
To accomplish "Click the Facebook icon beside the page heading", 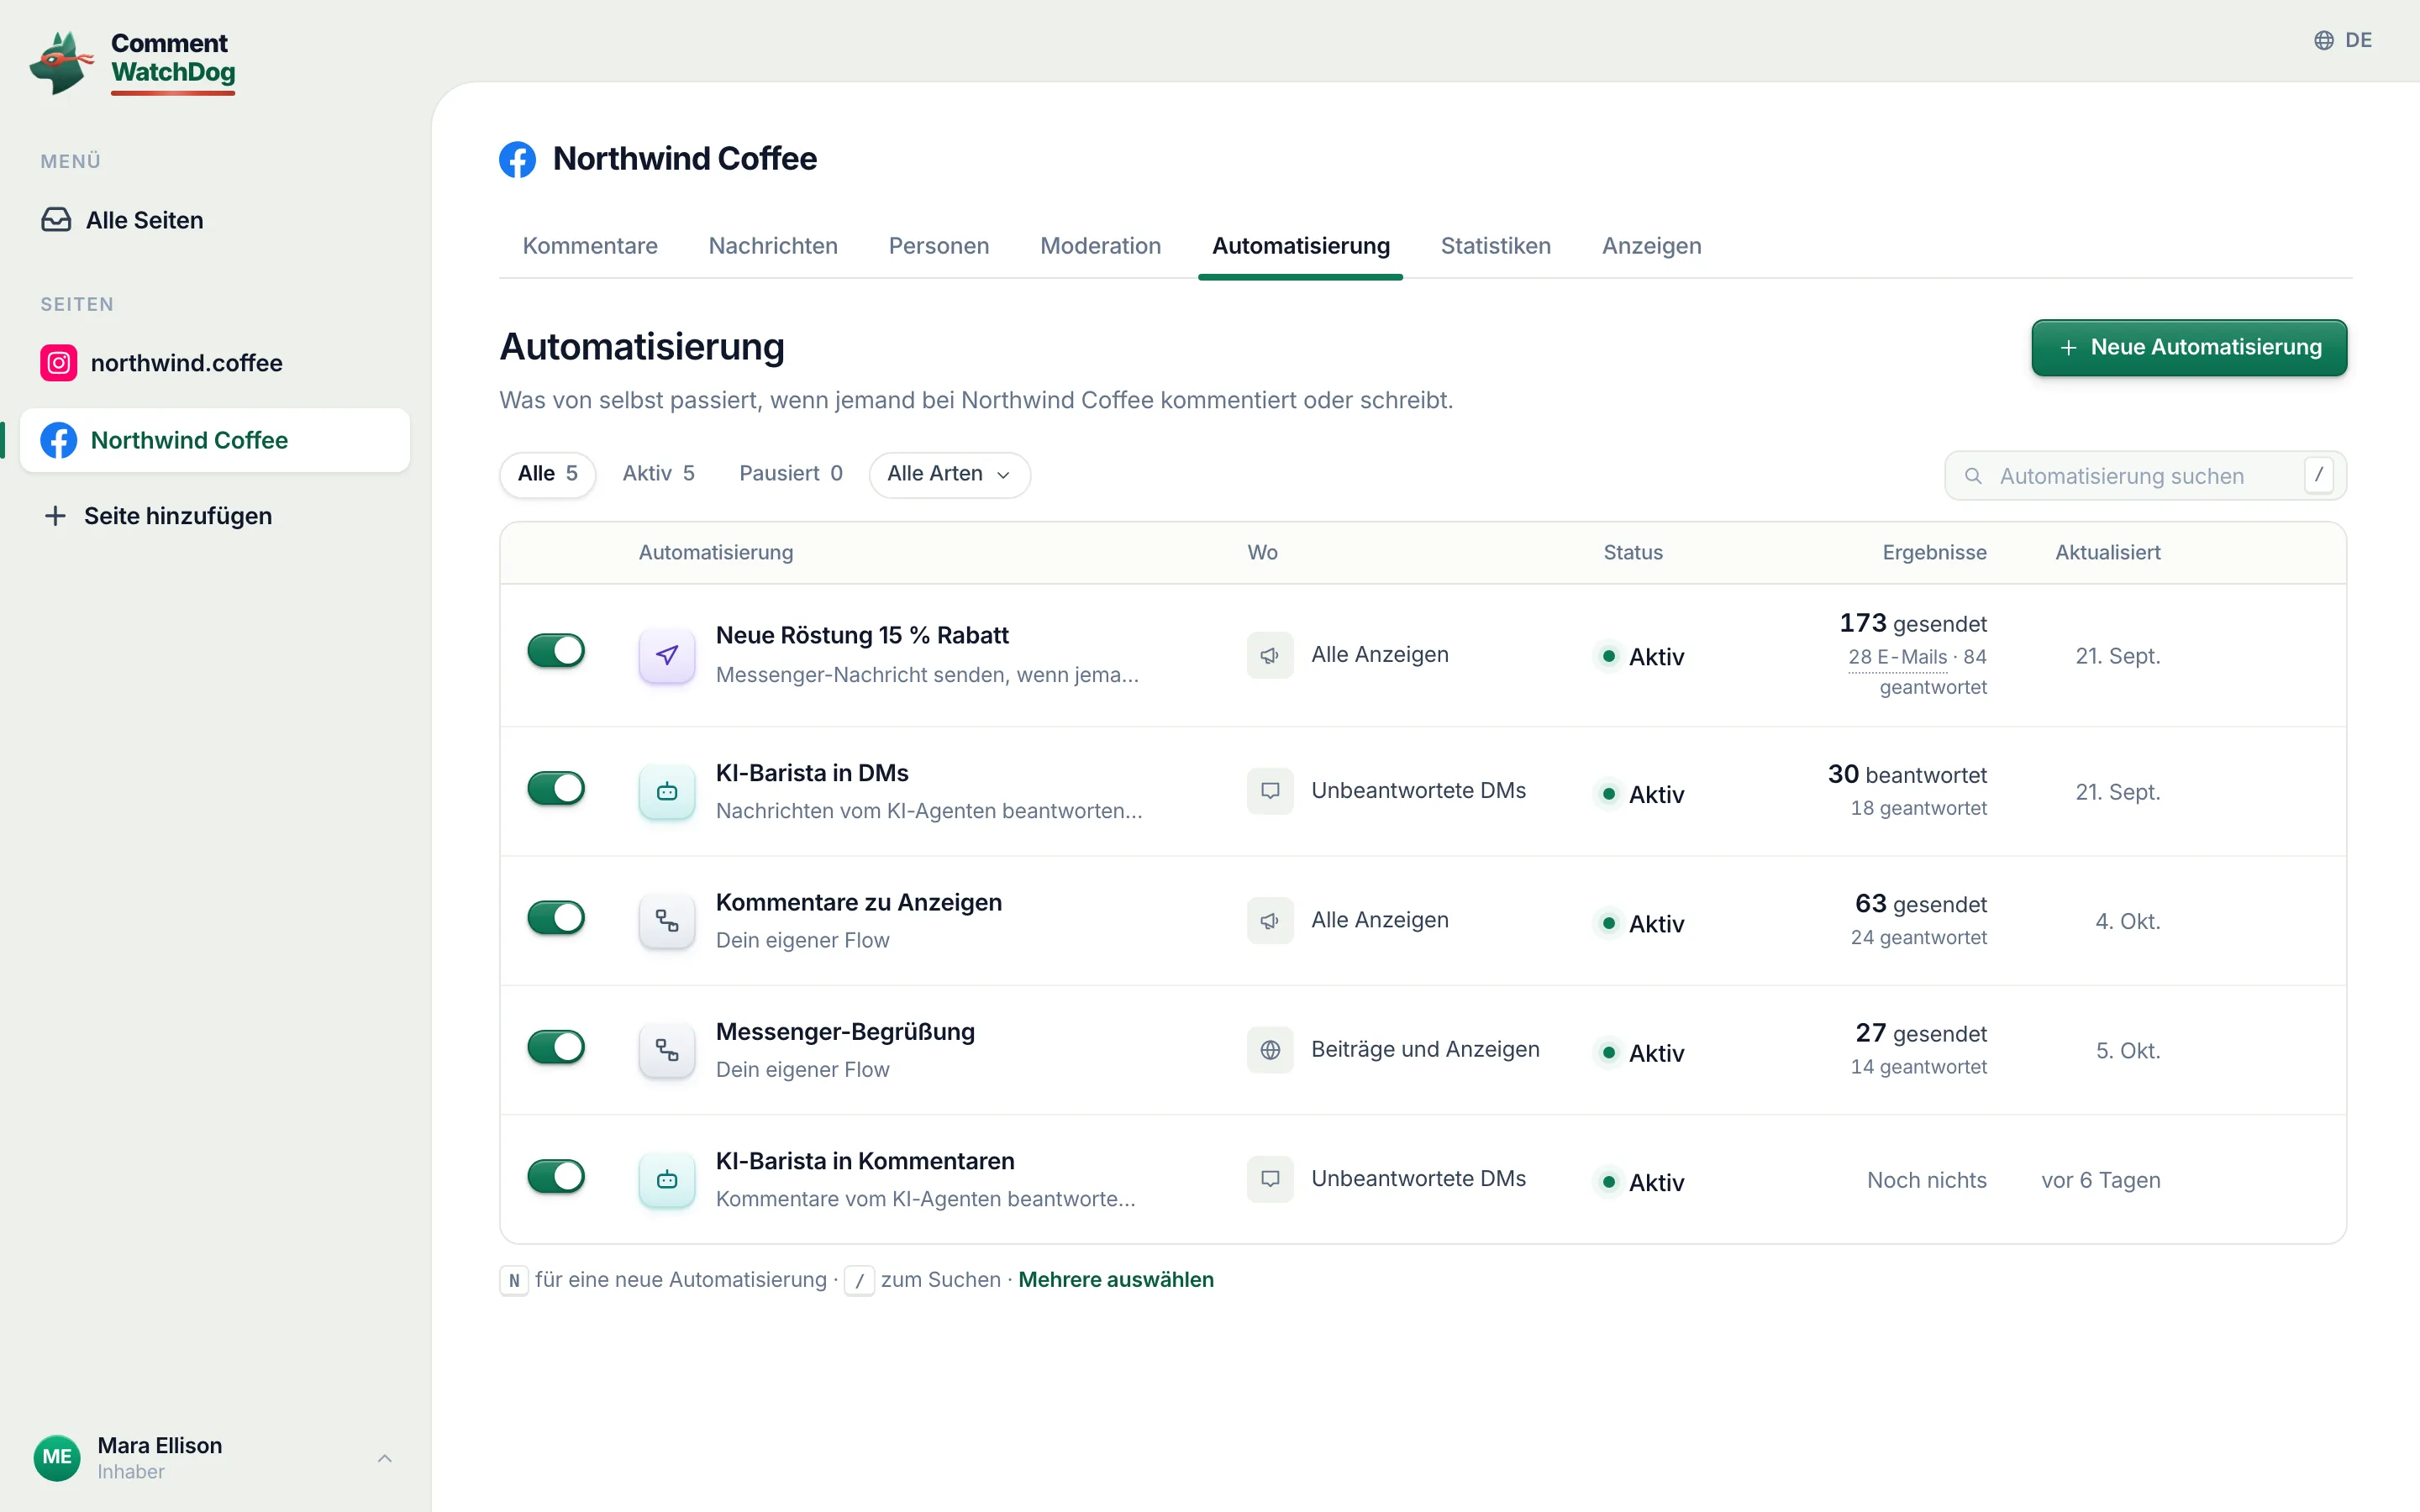I will 518,159.
